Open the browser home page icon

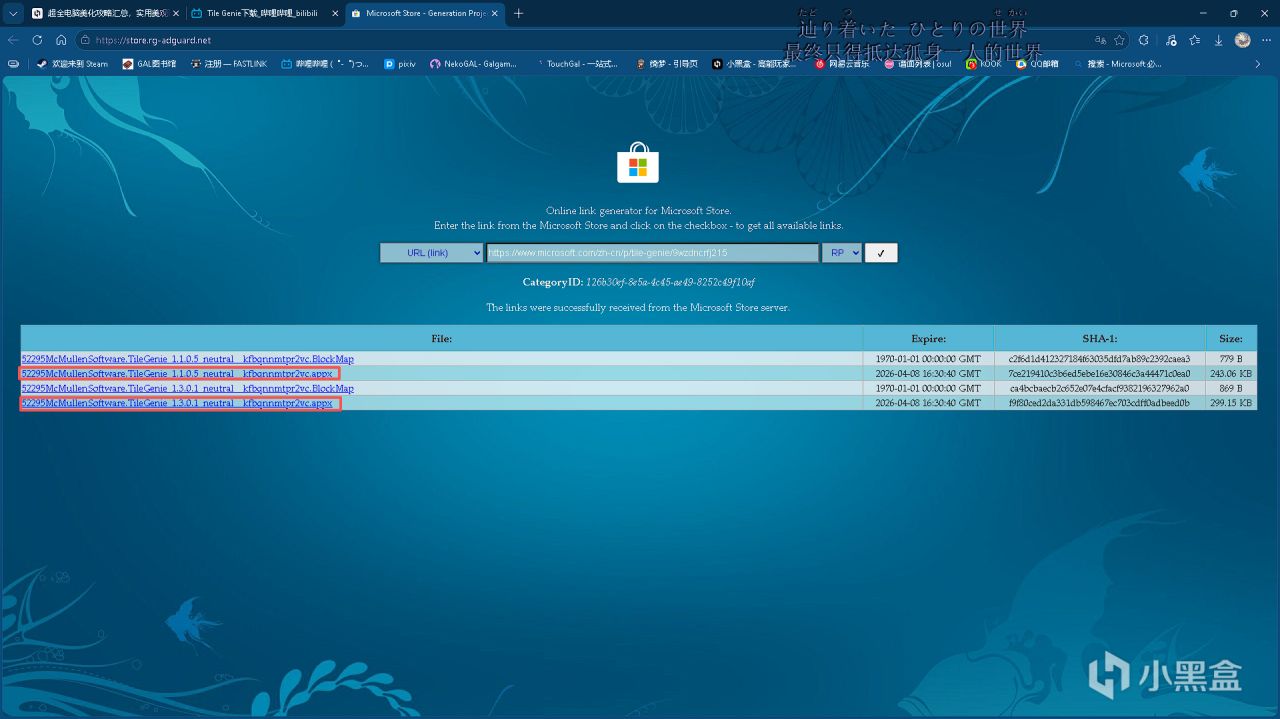point(61,40)
